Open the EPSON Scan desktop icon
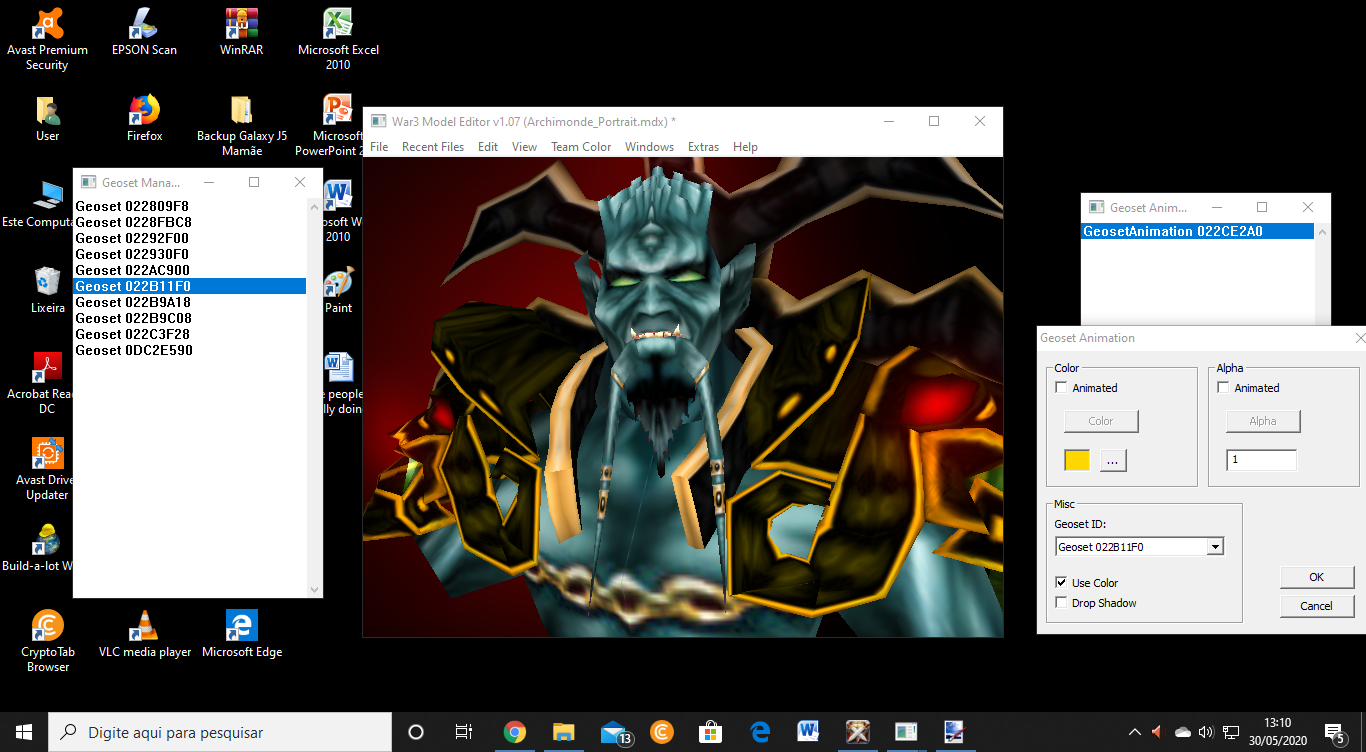 (x=144, y=33)
